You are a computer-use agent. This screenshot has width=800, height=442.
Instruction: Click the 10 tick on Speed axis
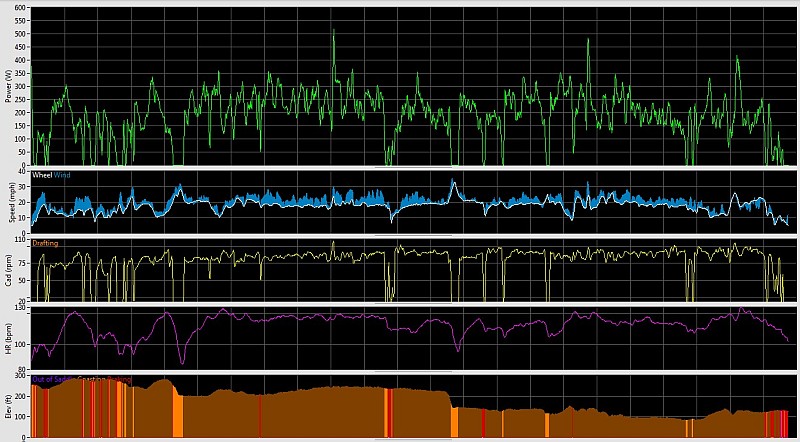click(23, 217)
